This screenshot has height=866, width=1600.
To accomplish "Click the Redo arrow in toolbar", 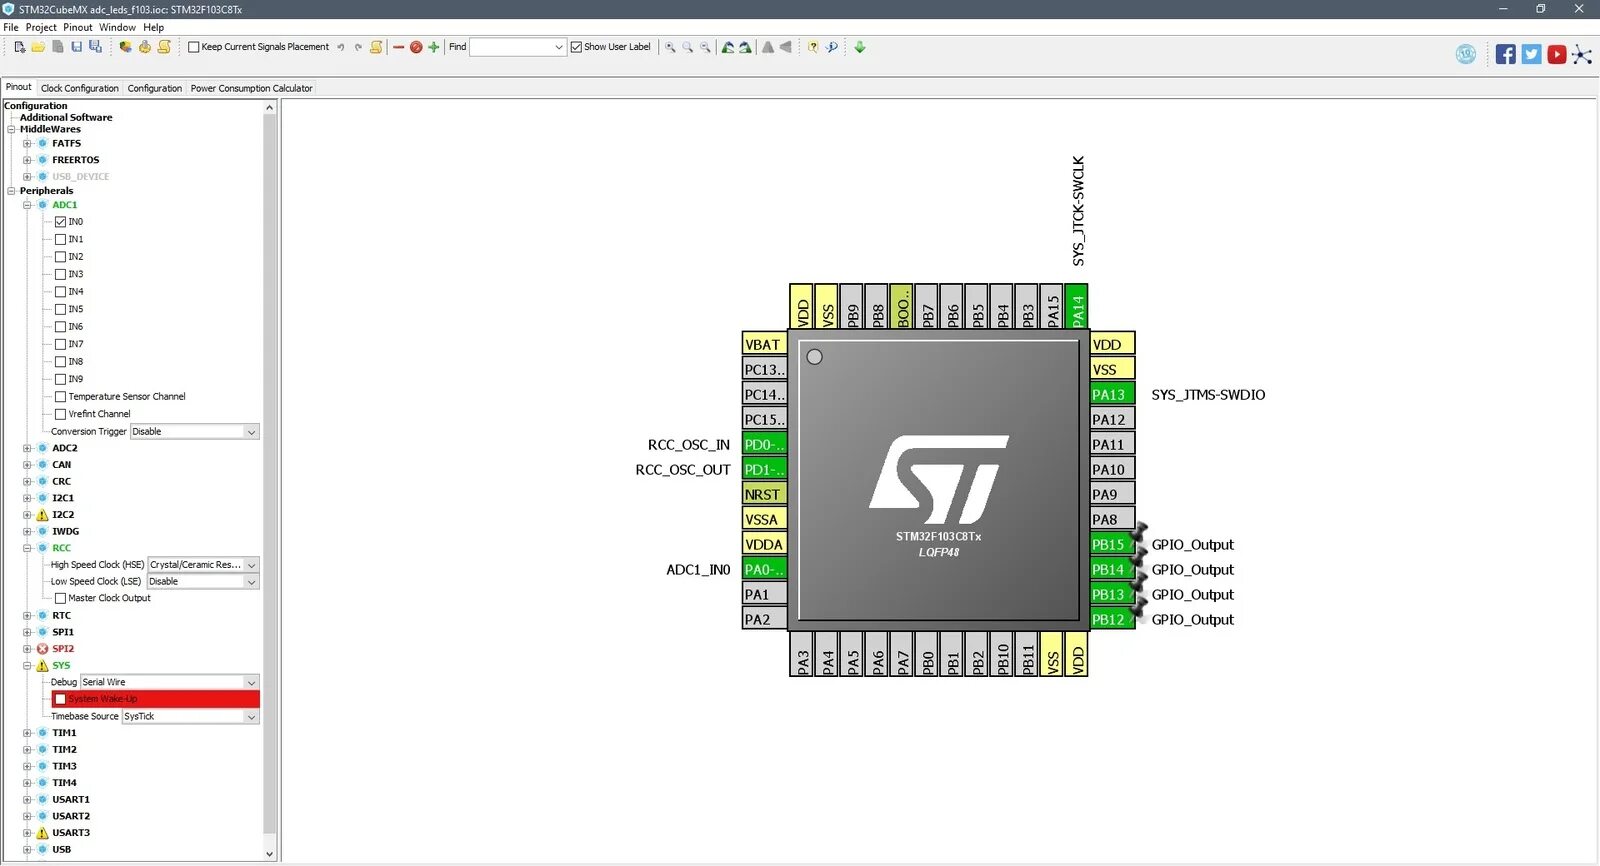I will tap(358, 47).
